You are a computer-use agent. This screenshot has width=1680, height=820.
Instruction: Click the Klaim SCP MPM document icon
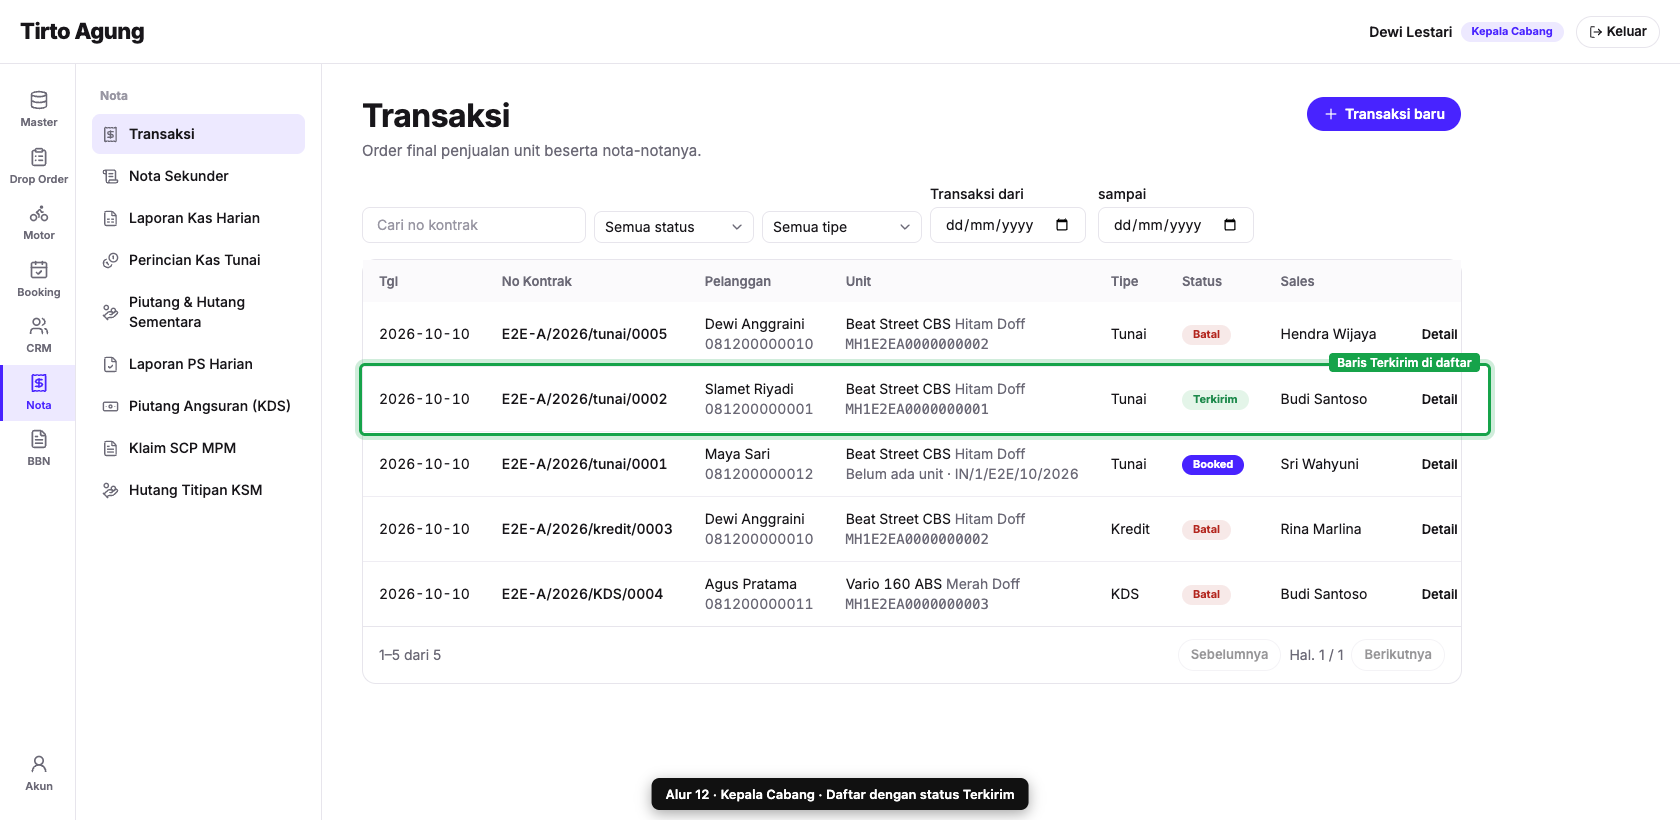coord(111,448)
